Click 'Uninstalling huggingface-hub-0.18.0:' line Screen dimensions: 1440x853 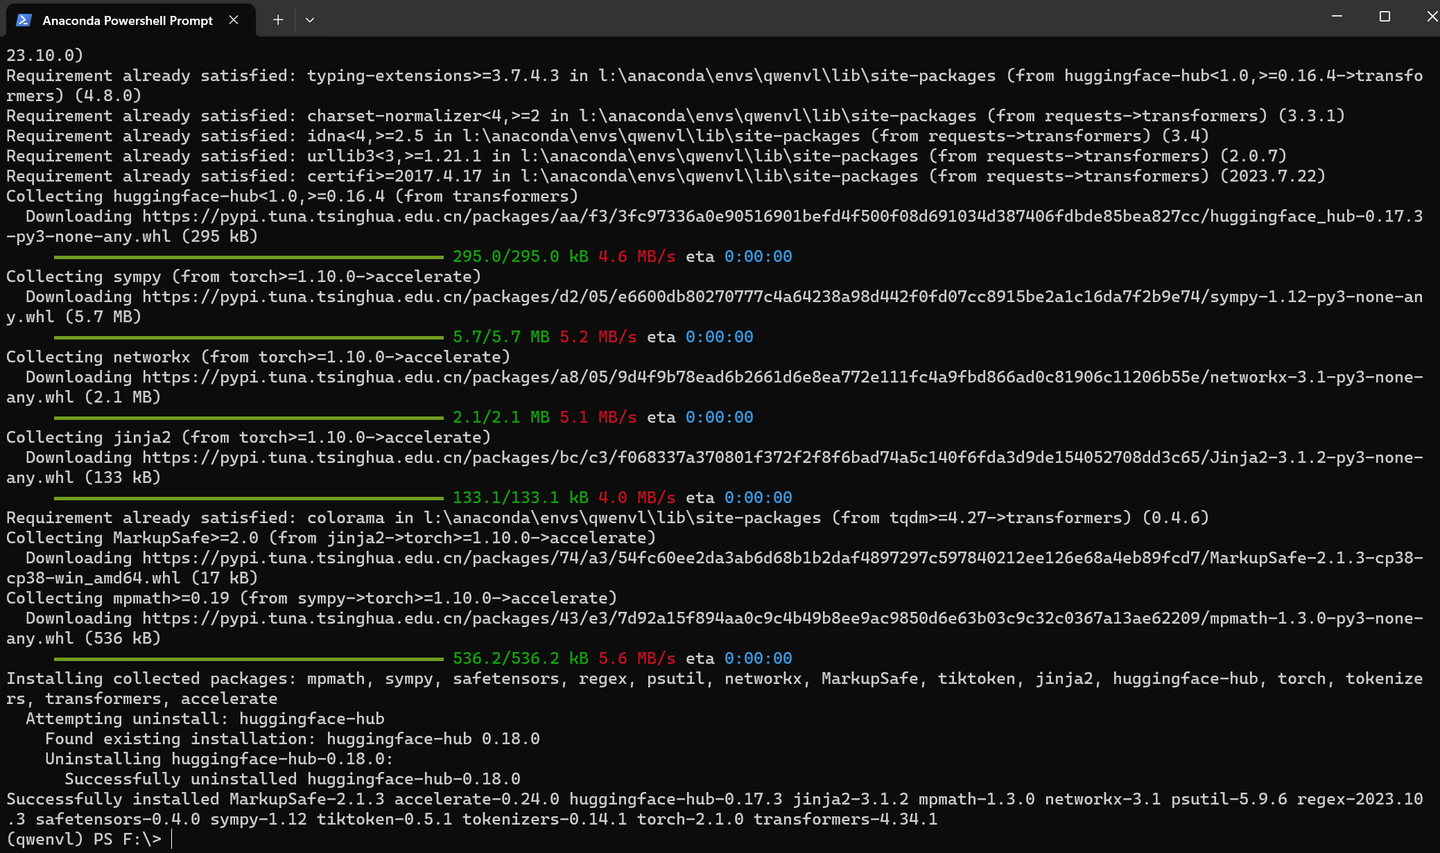click(x=219, y=759)
